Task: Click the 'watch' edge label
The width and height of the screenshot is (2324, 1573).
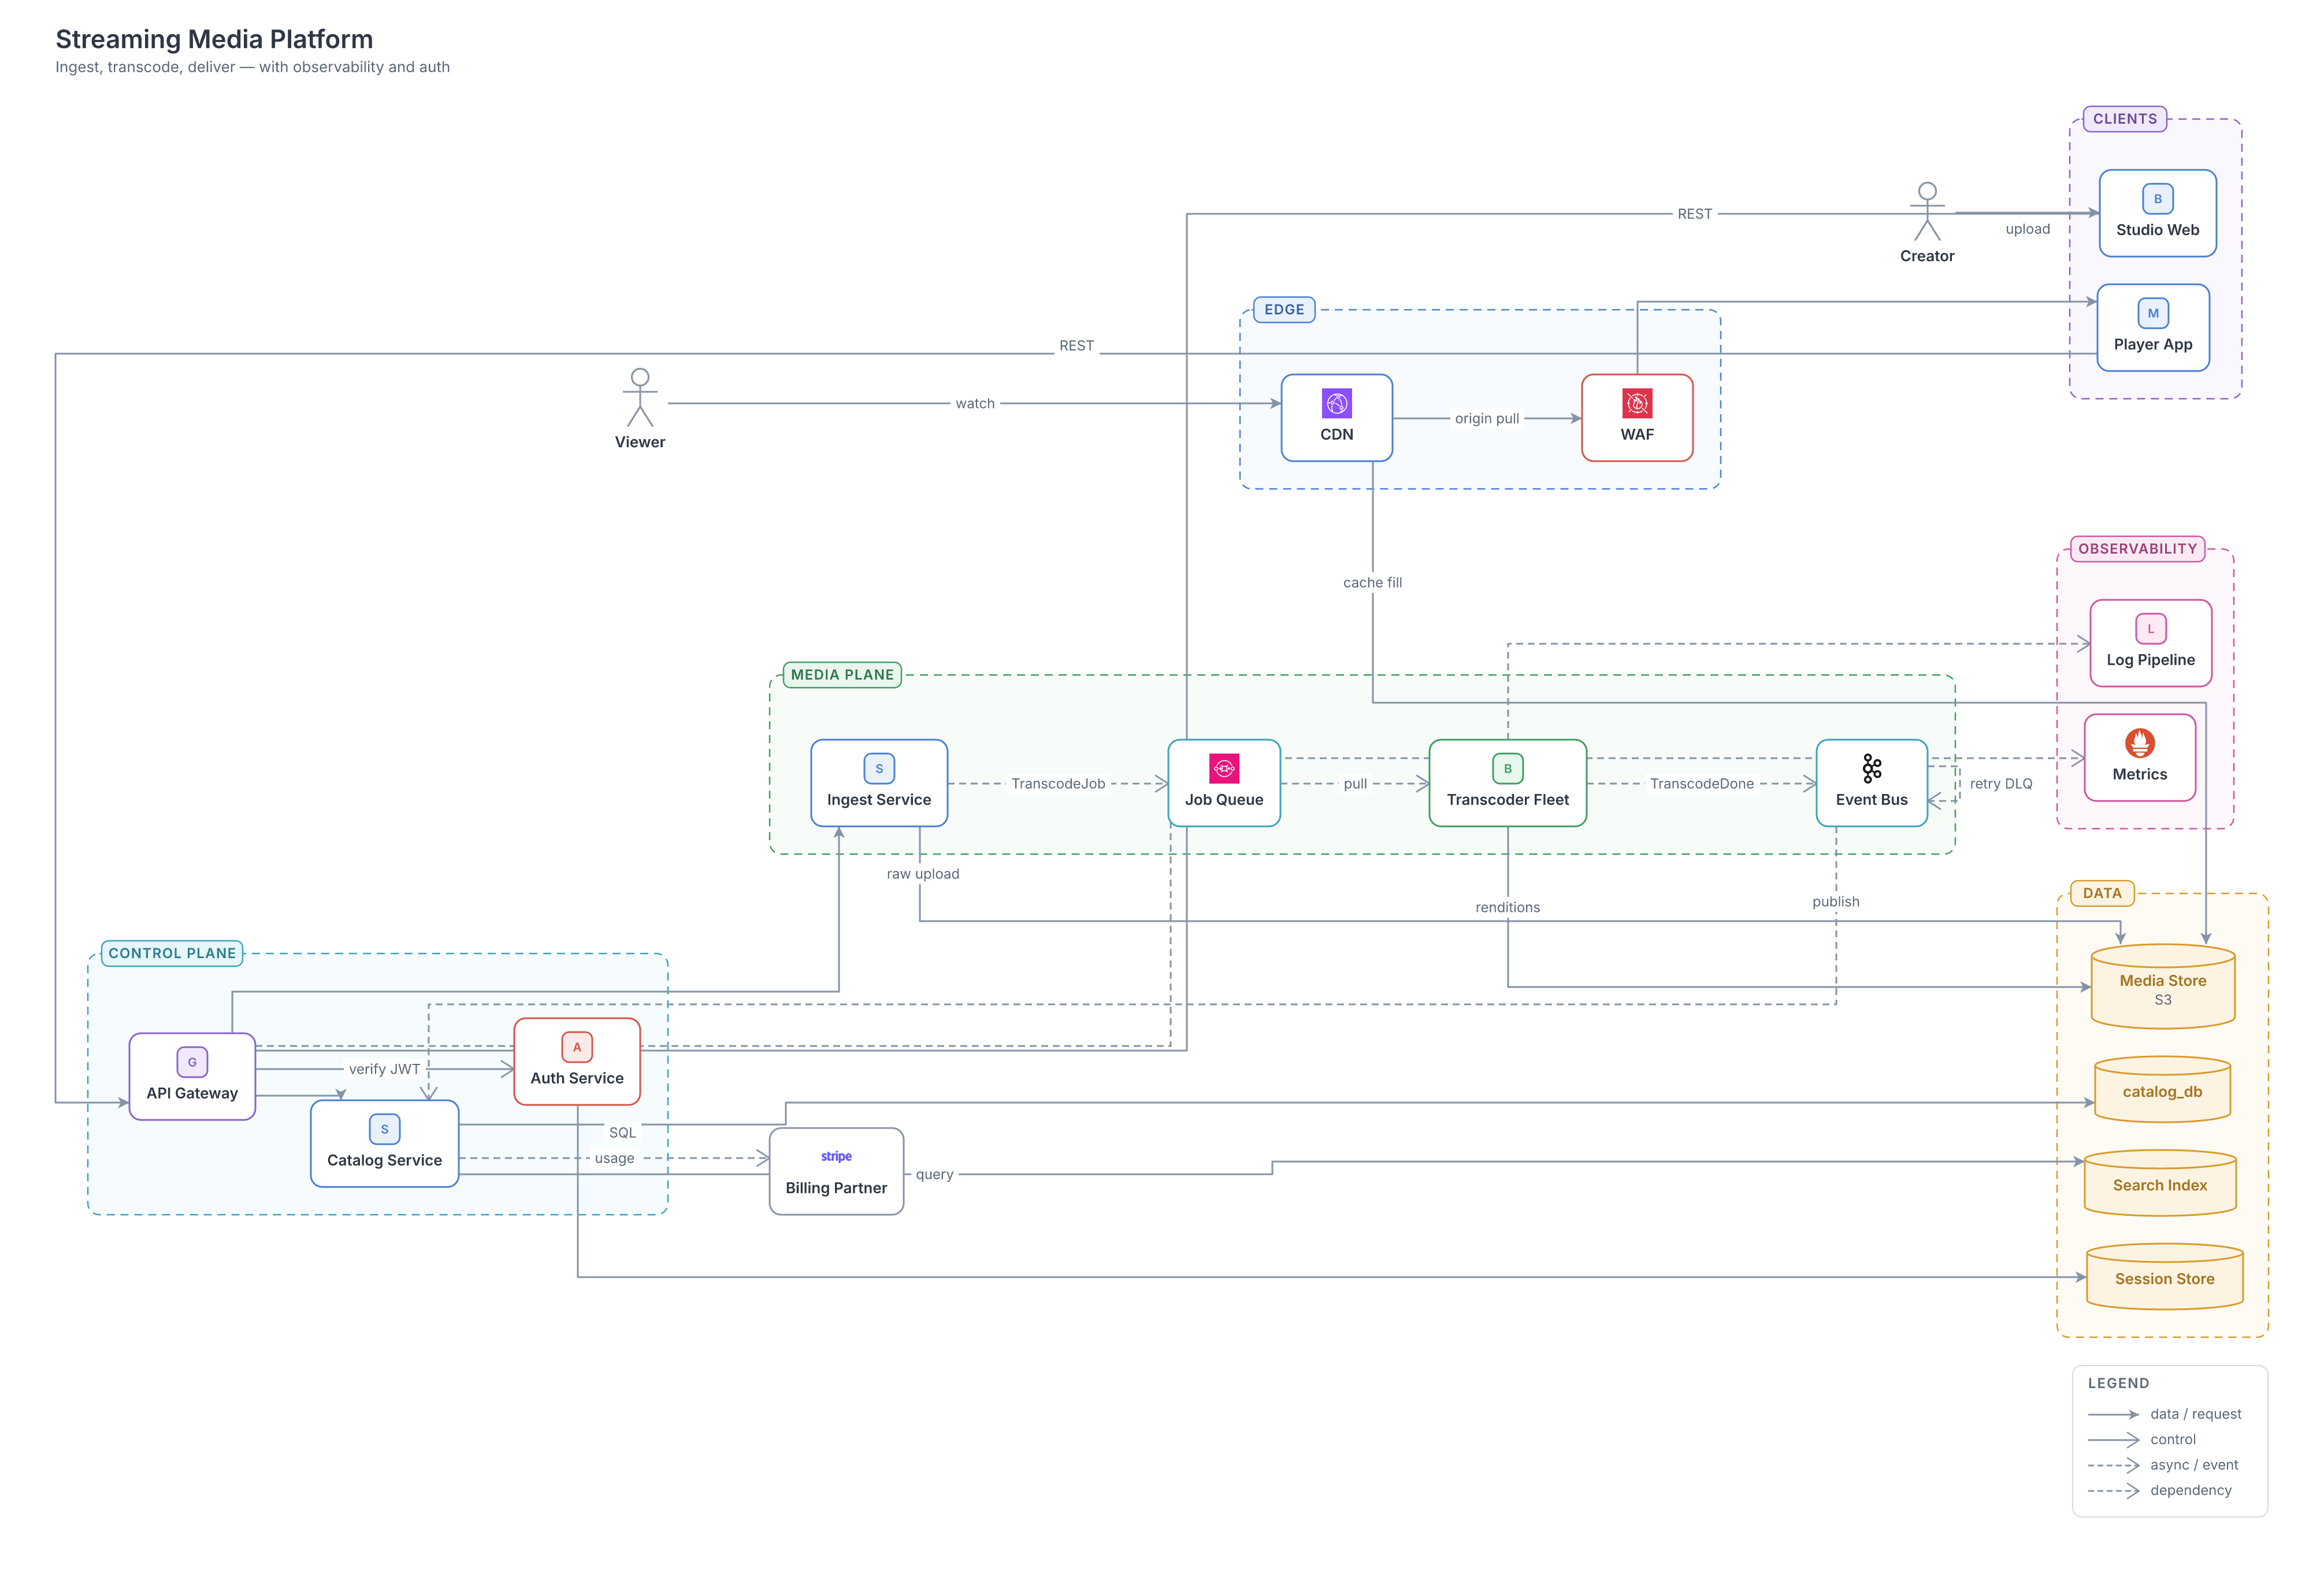Action: click(974, 404)
